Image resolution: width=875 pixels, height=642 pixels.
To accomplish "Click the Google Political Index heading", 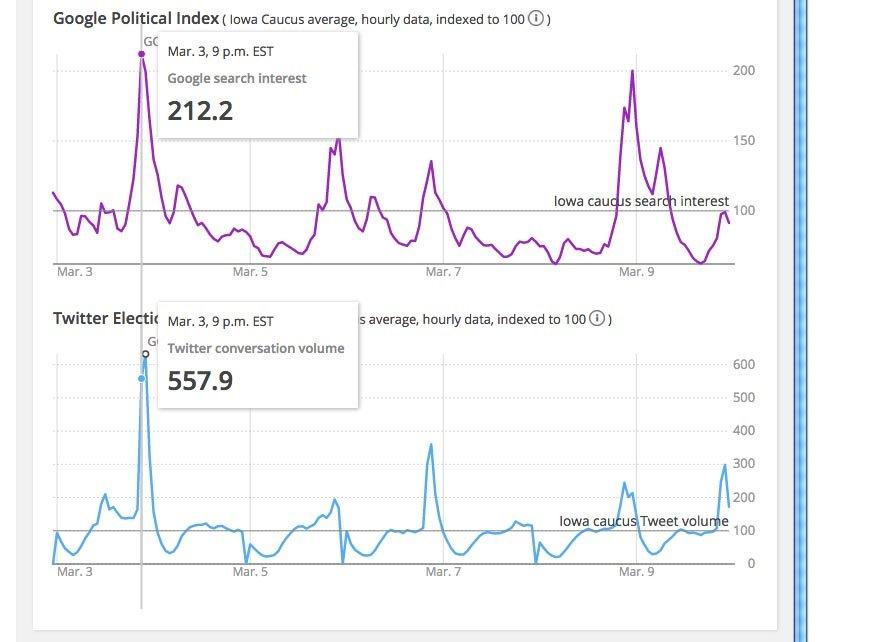I will coord(136,19).
